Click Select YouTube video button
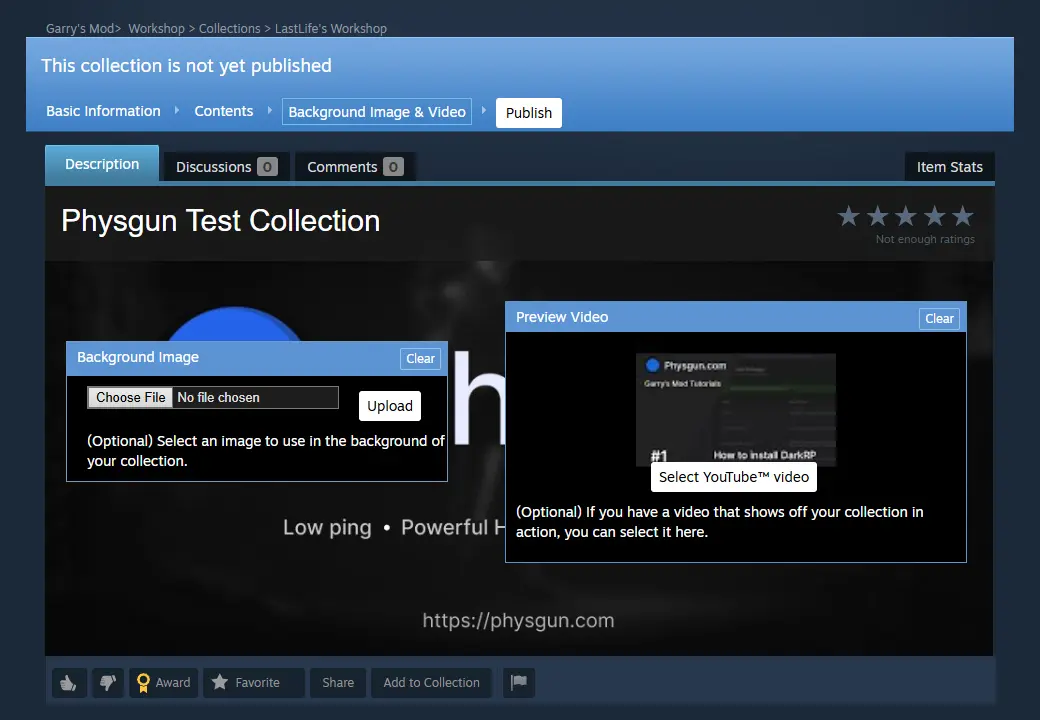 click(x=733, y=477)
